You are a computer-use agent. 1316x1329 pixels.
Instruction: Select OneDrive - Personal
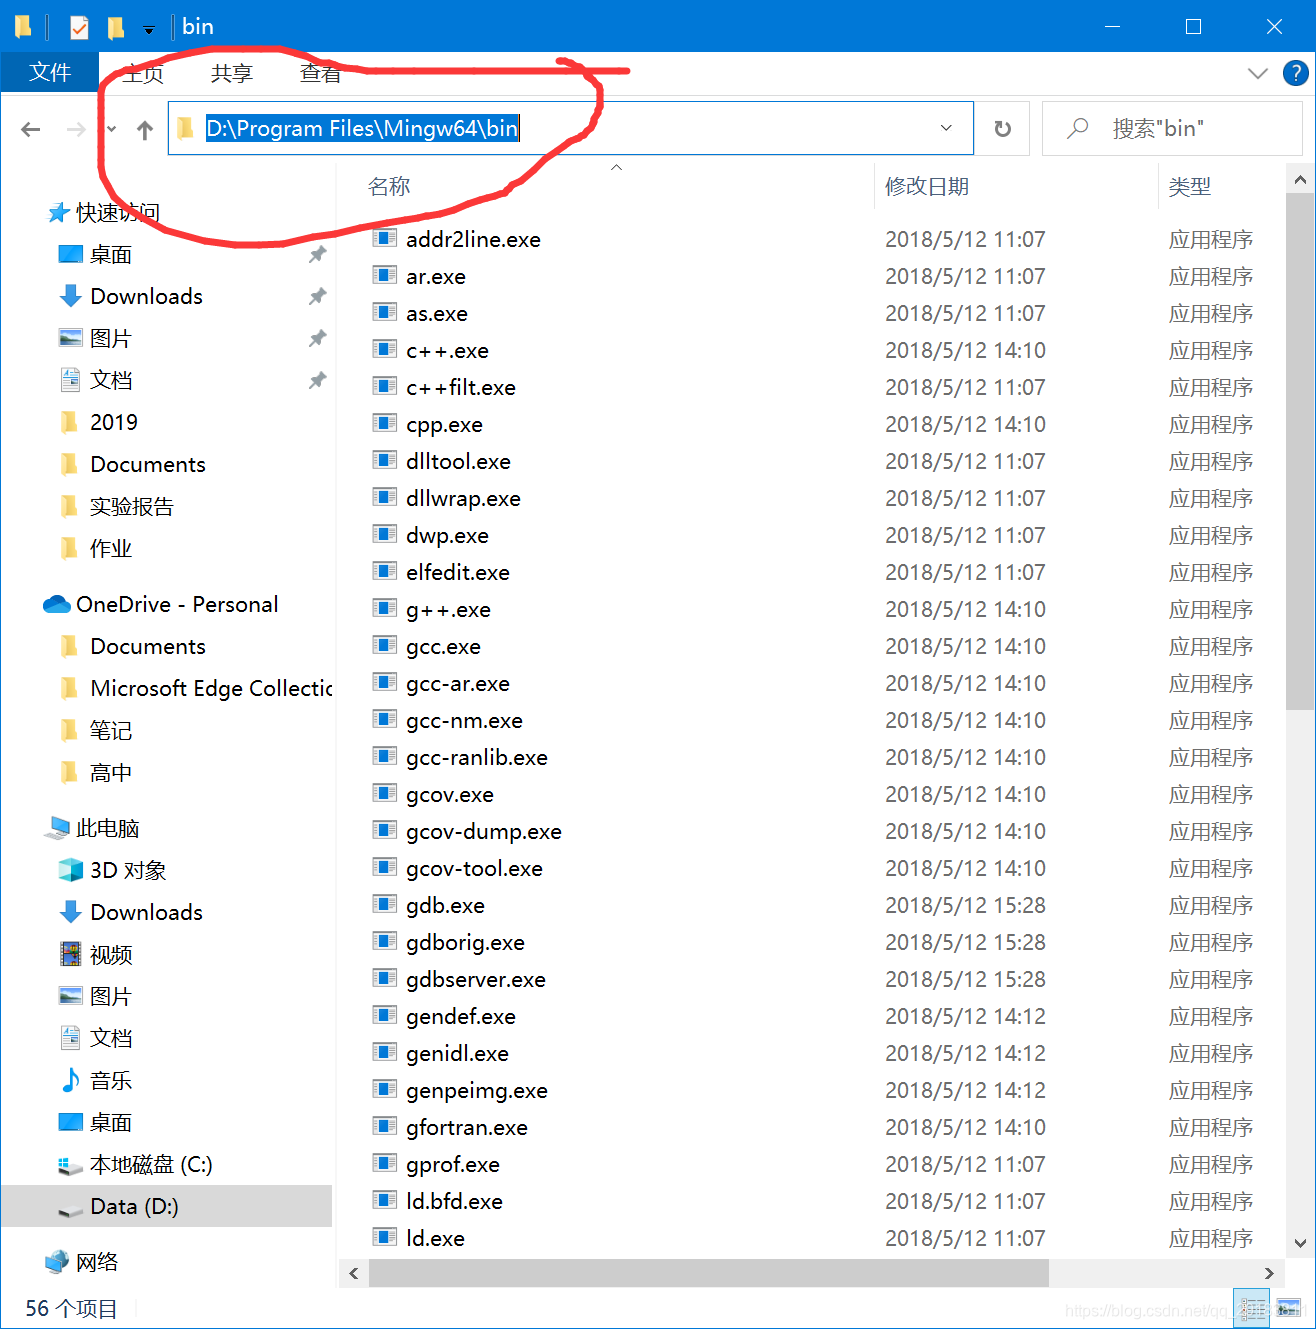click(177, 604)
